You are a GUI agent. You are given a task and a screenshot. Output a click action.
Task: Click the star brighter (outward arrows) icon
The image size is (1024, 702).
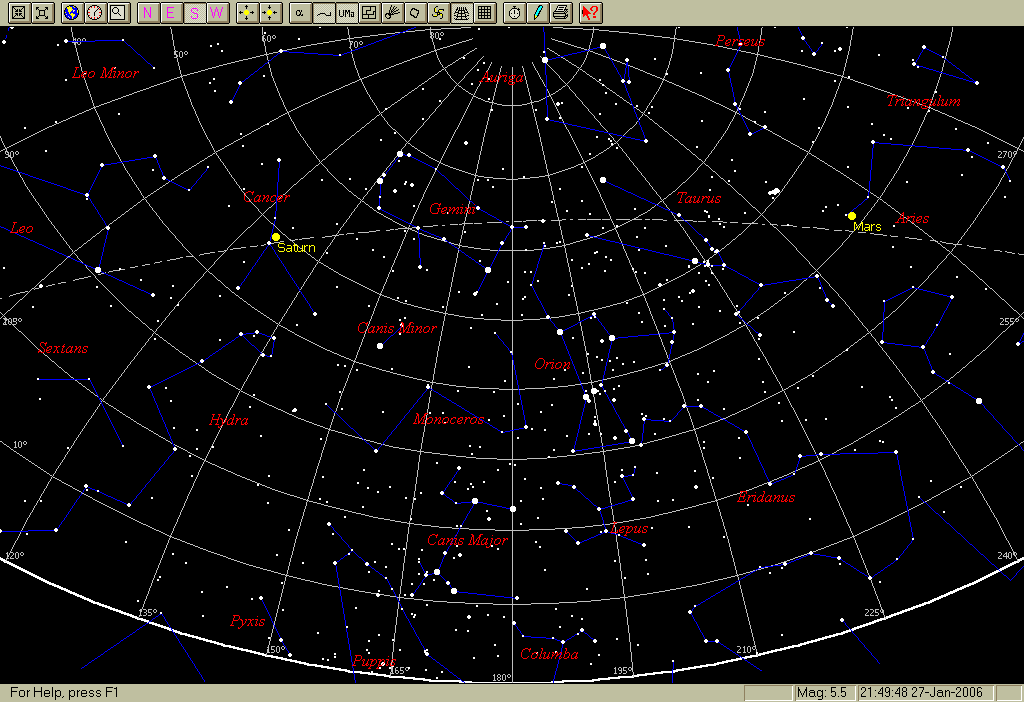pyautogui.click(x=247, y=12)
